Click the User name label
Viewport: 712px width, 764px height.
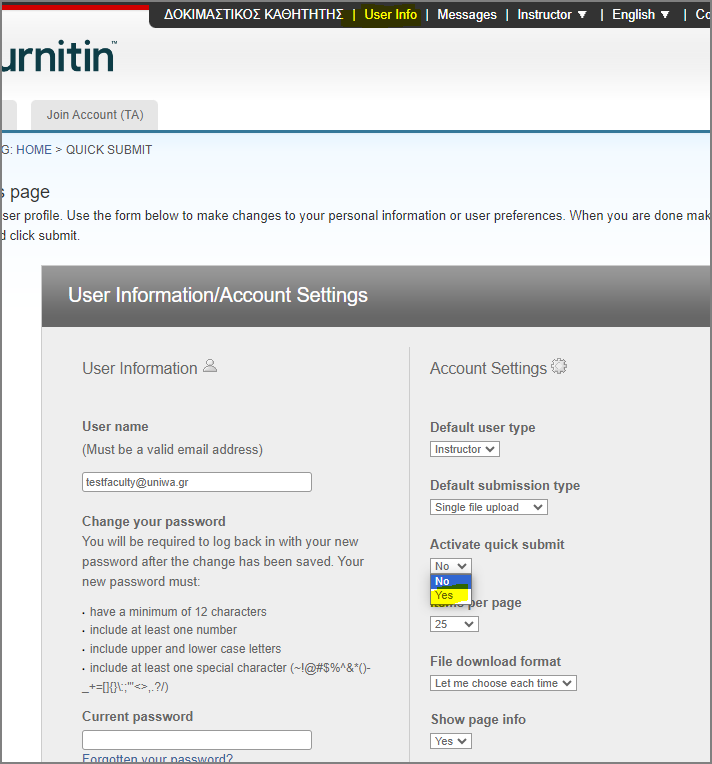pos(115,426)
